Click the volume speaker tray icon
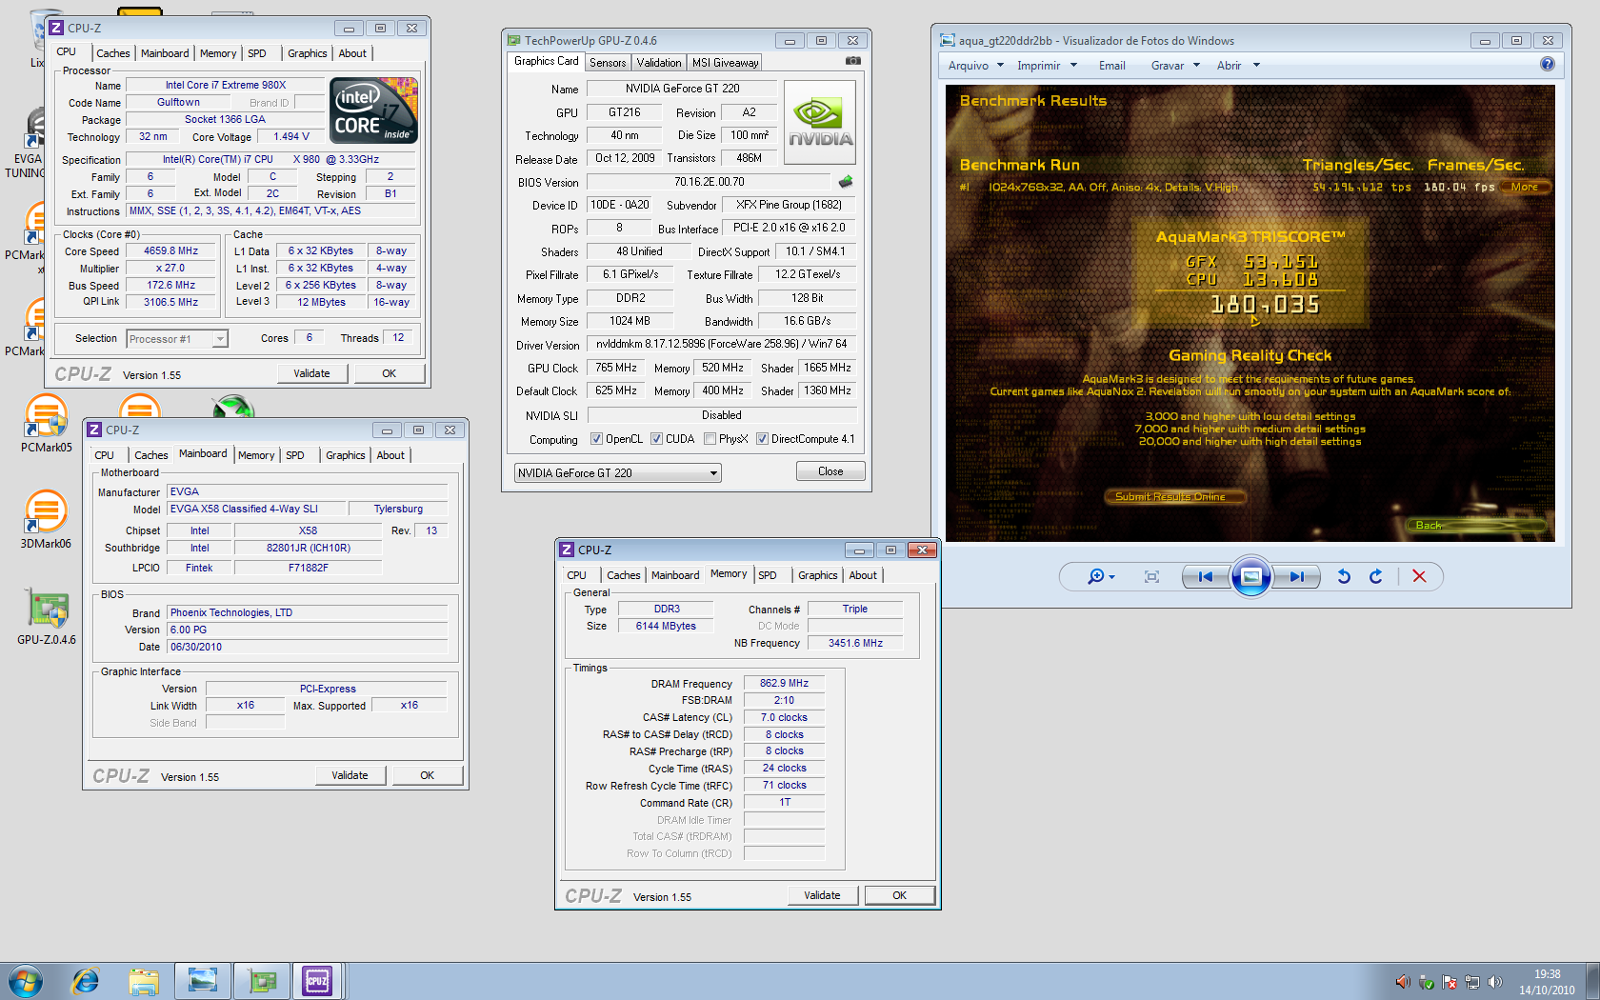 coord(1495,982)
